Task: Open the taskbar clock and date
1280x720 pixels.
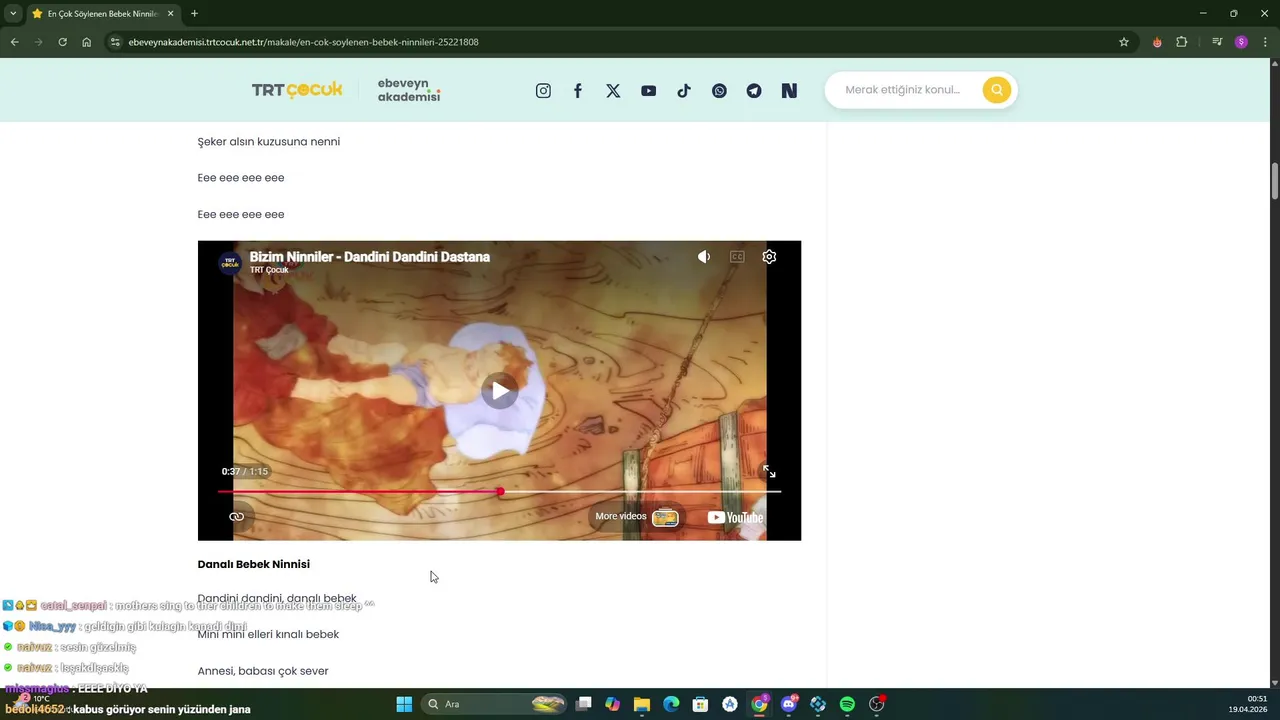Action: pyautogui.click(x=1249, y=704)
